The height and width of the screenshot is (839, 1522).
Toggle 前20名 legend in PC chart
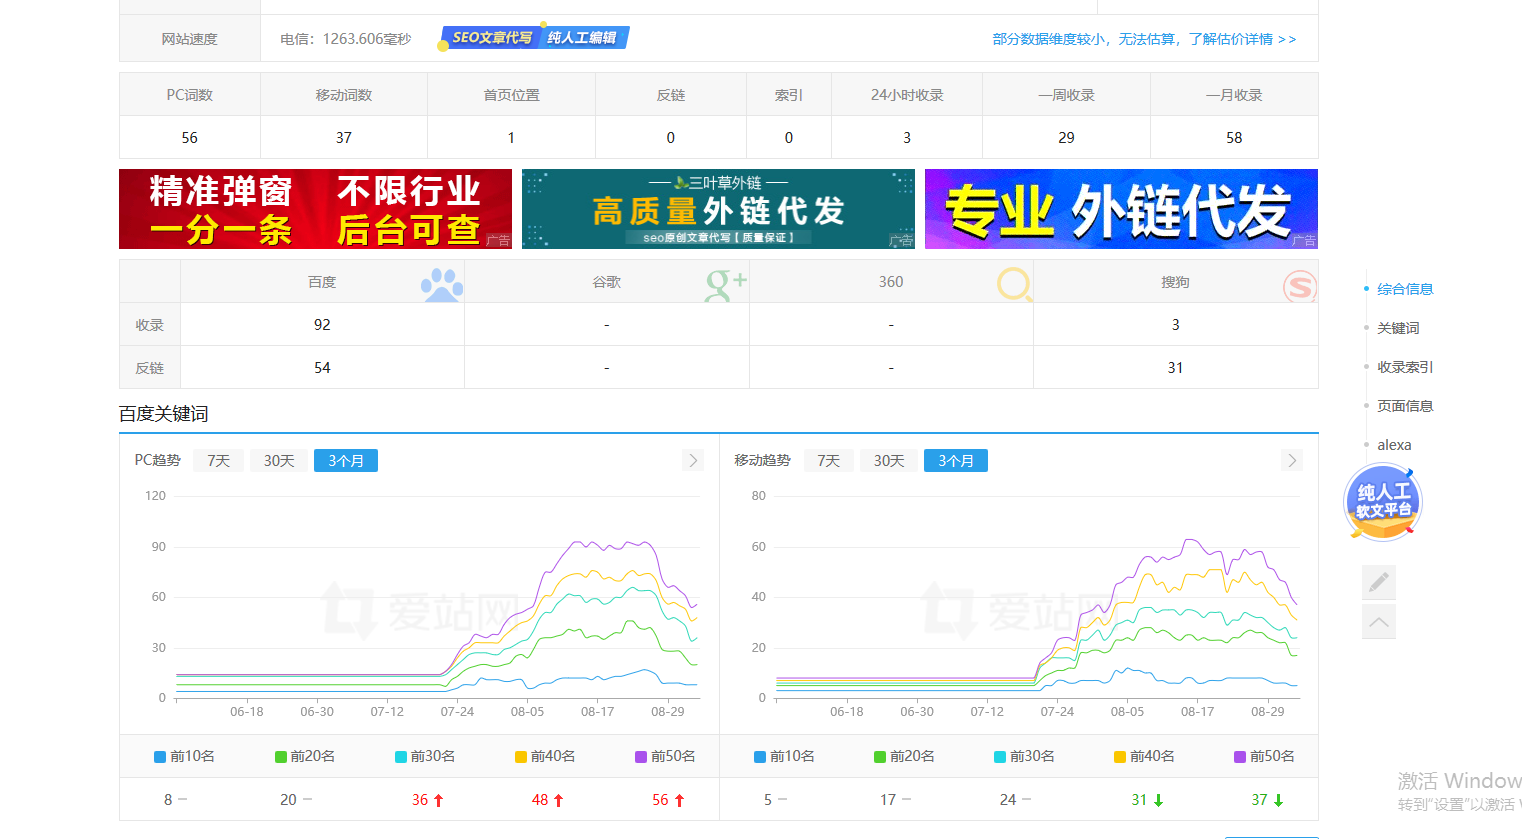[305, 756]
